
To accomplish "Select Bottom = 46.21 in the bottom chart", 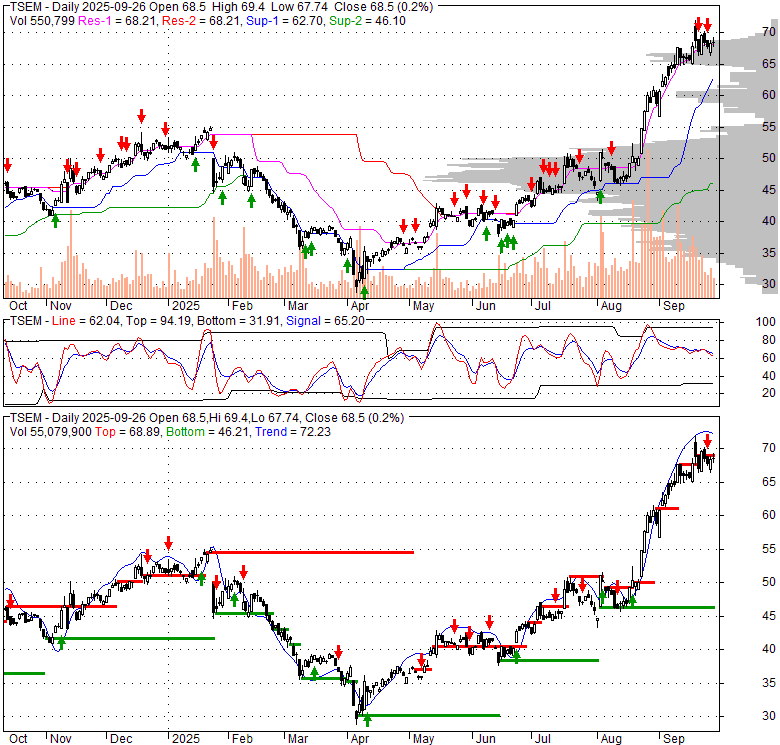I will click(x=207, y=432).
